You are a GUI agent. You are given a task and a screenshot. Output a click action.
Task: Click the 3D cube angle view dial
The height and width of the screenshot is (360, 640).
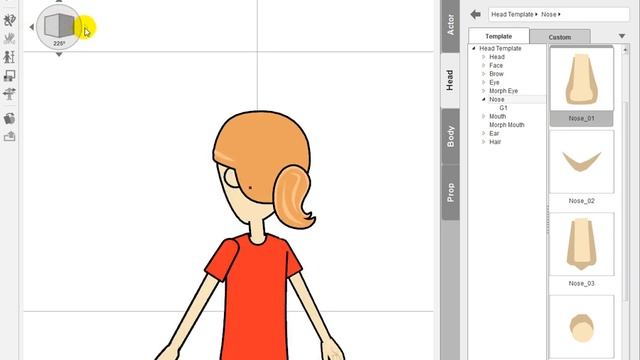pyautogui.click(x=59, y=26)
